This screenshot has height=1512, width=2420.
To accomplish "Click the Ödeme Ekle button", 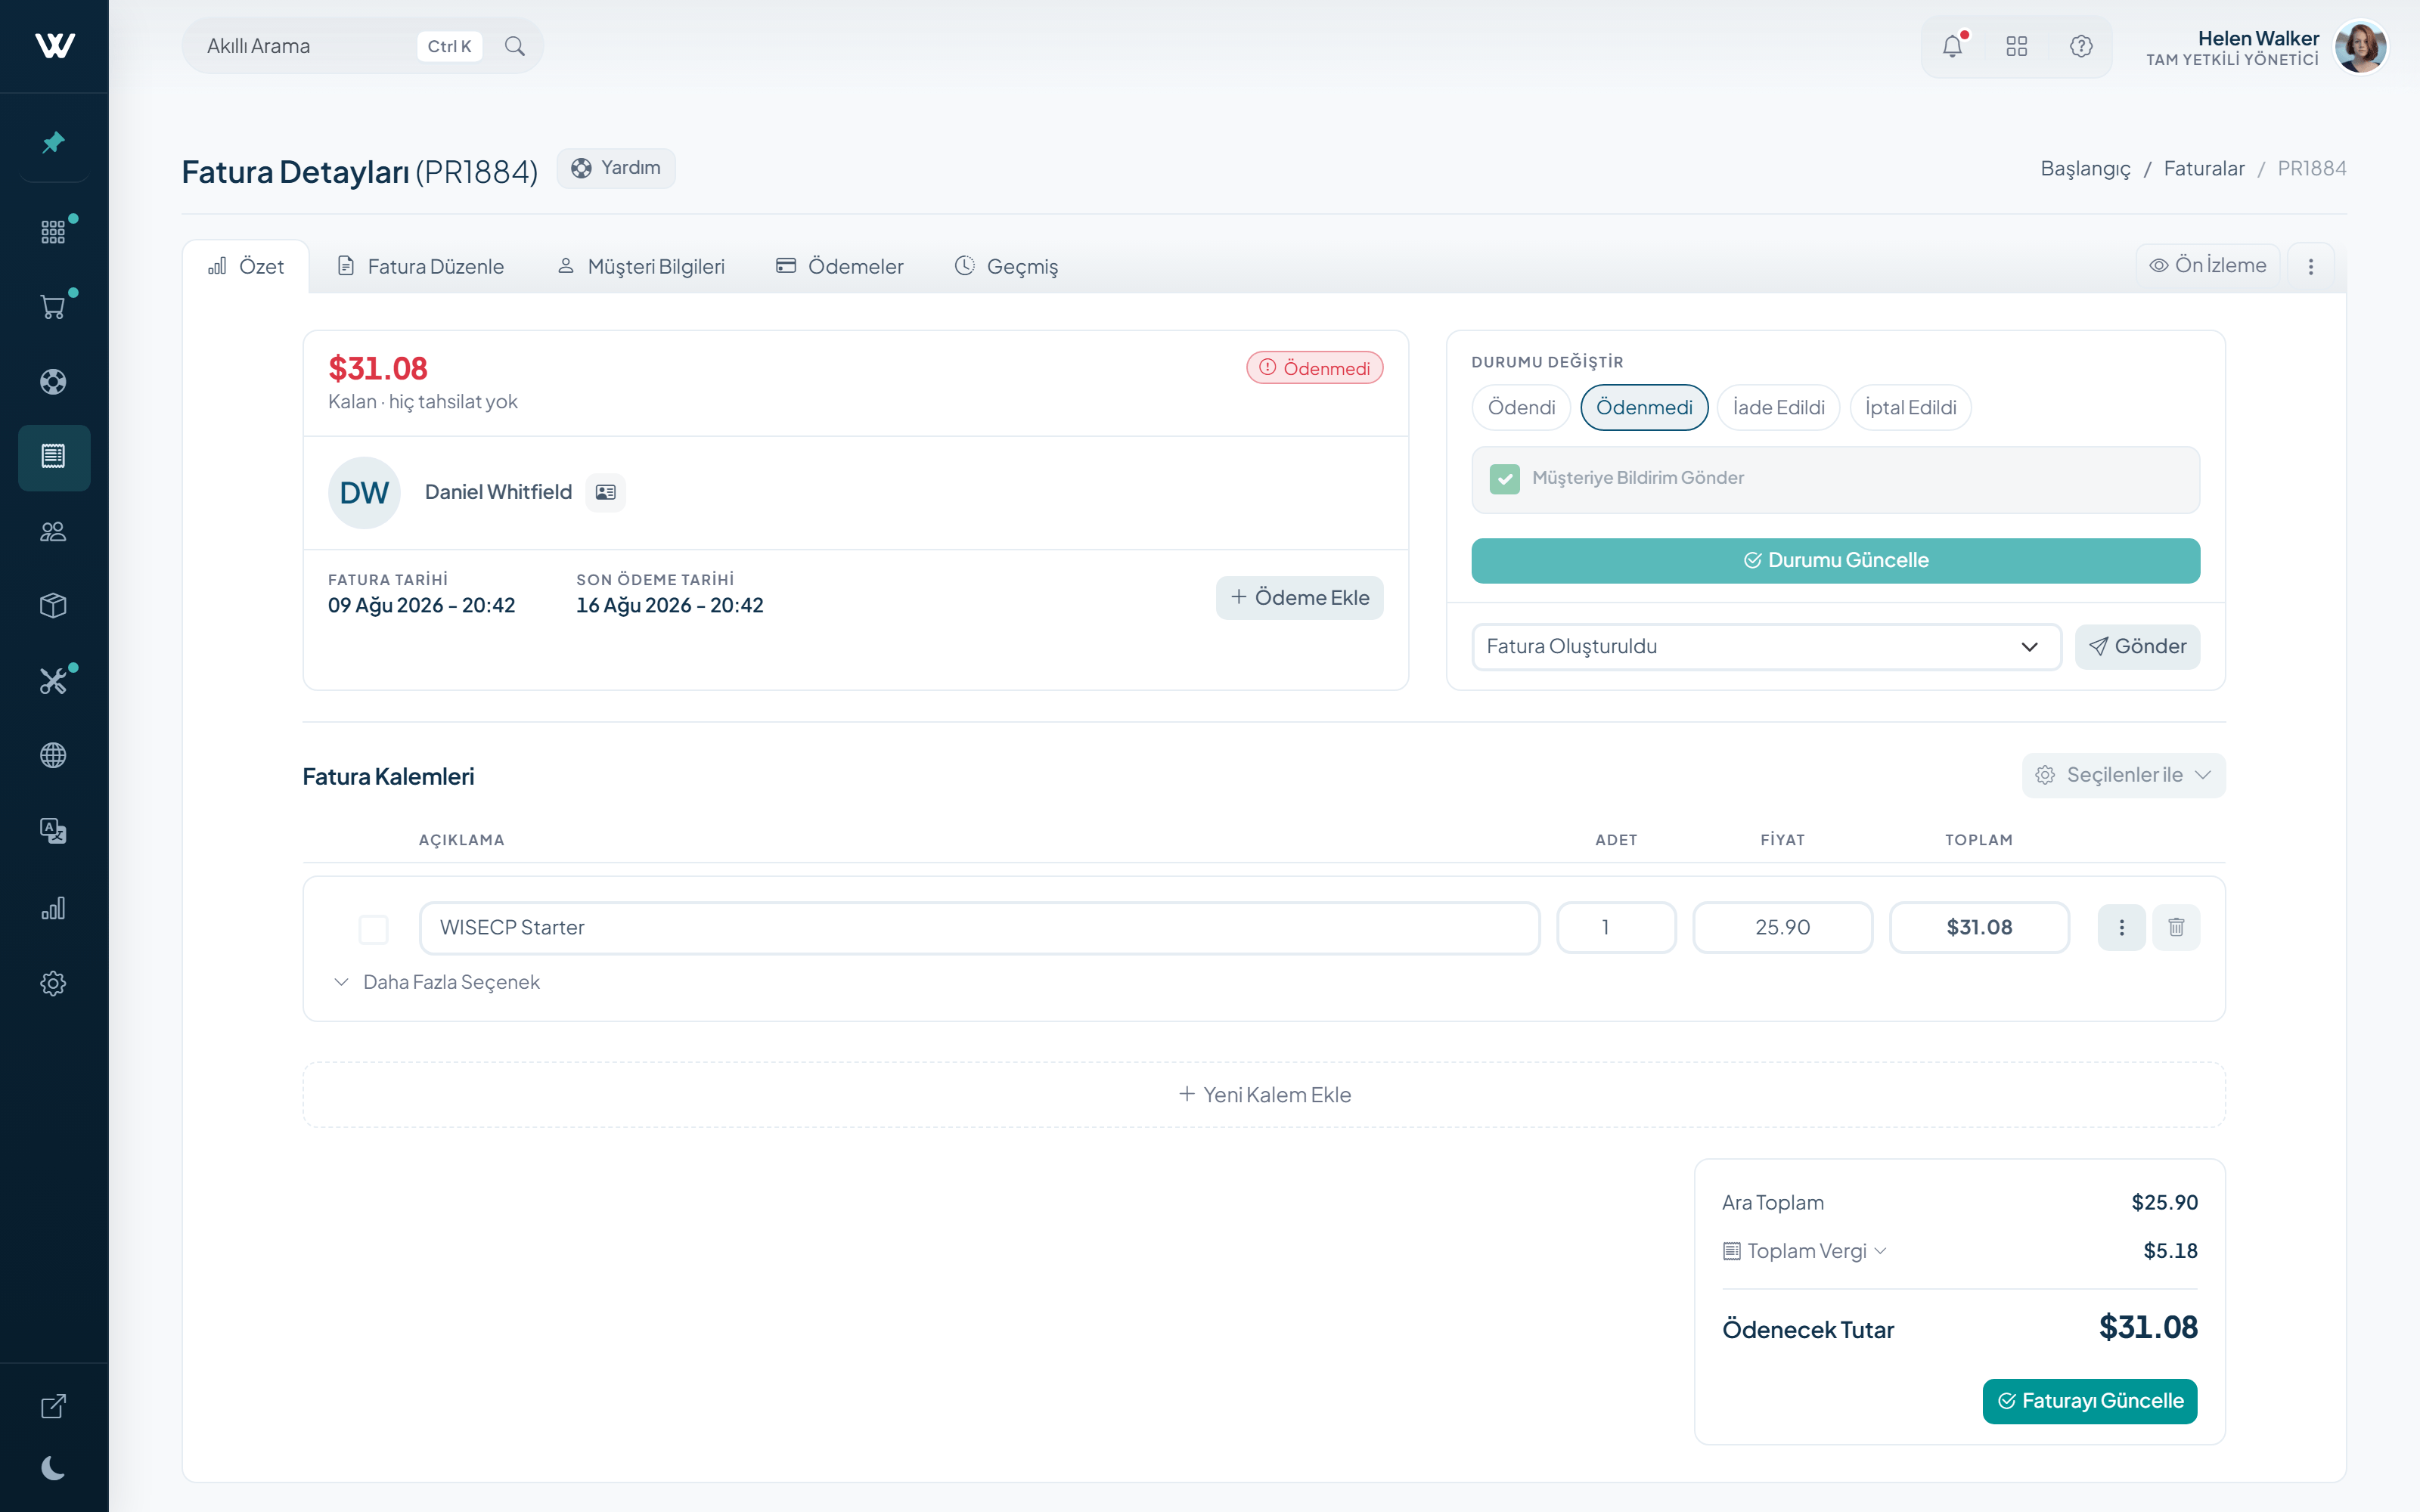I will (1300, 598).
